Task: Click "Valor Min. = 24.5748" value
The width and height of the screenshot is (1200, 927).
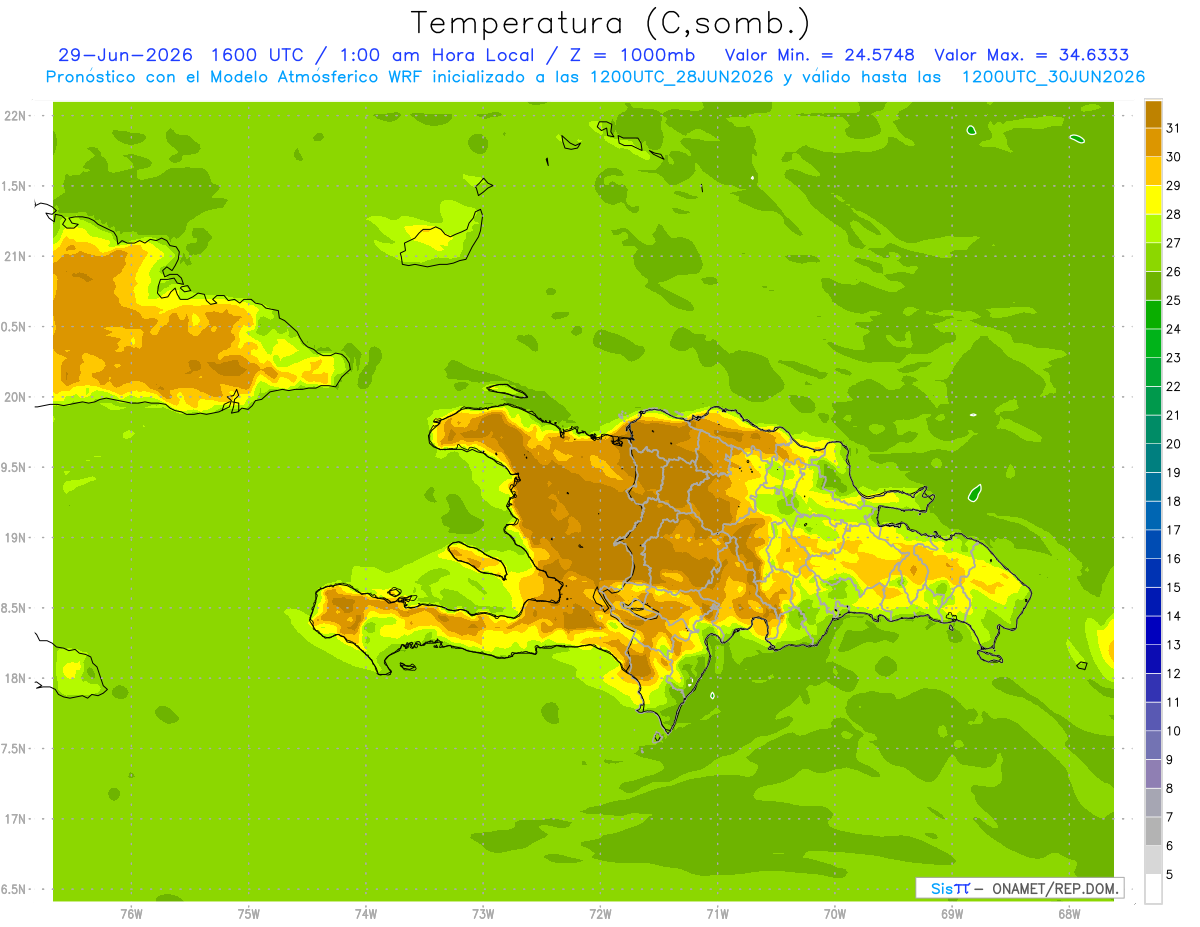Action: pyautogui.click(x=819, y=55)
